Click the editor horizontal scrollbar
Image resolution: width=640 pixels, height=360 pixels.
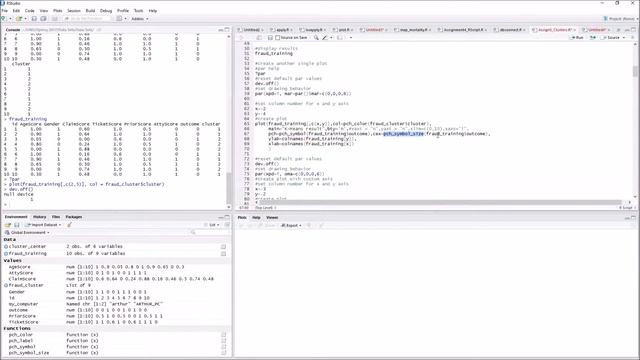pos(440,202)
